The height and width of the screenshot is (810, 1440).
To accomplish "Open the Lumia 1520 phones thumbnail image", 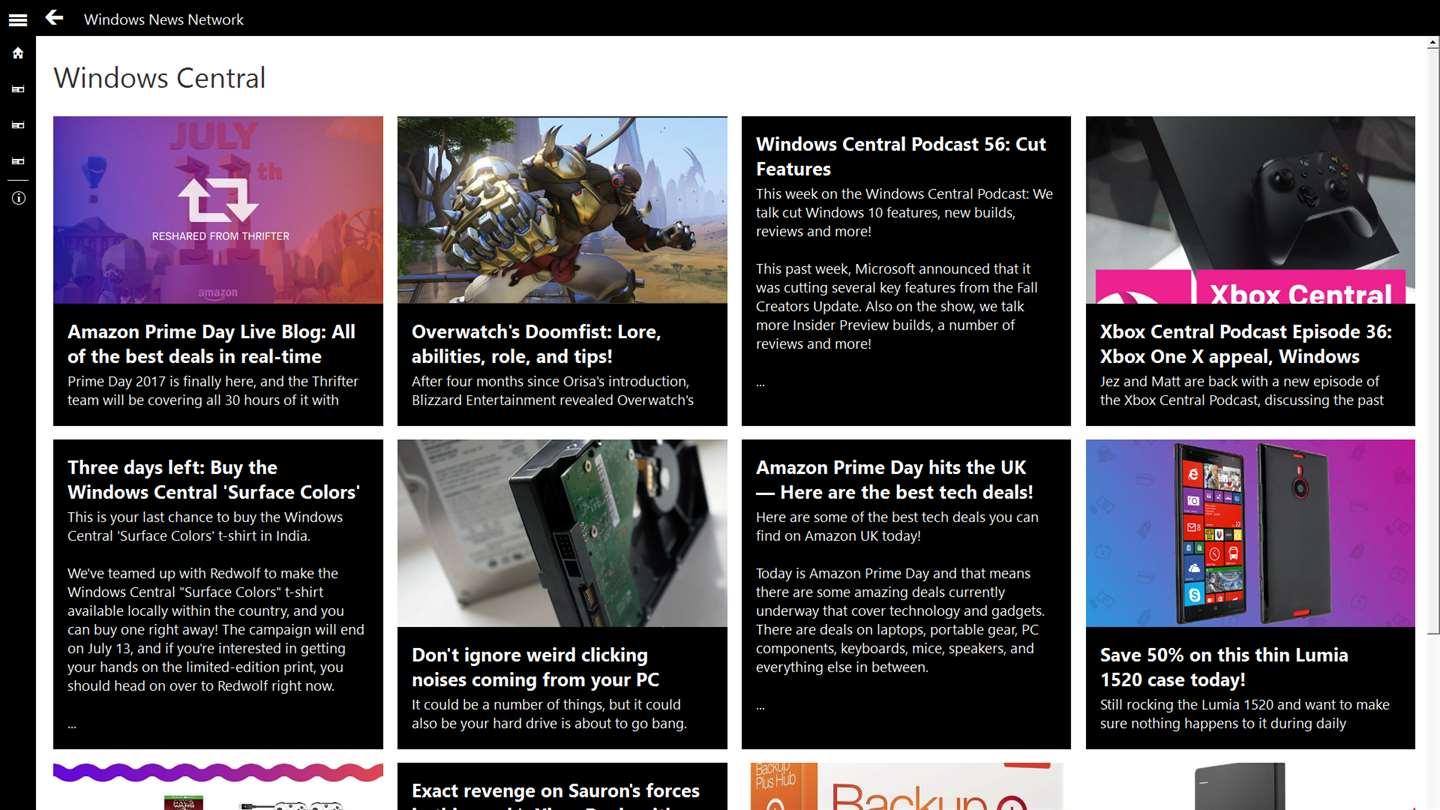I will [1250, 533].
